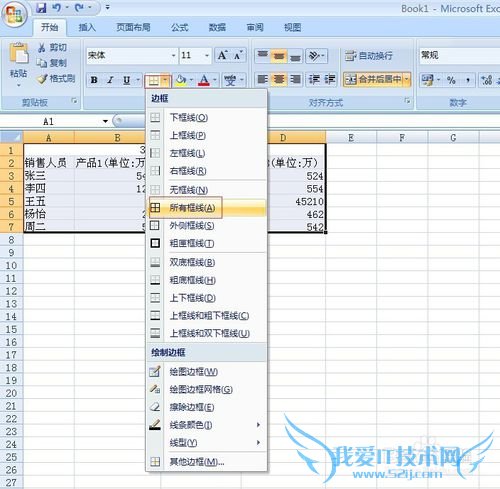The width and height of the screenshot is (500, 489).
Task: Apply the fill color bucket
Action: (180, 80)
